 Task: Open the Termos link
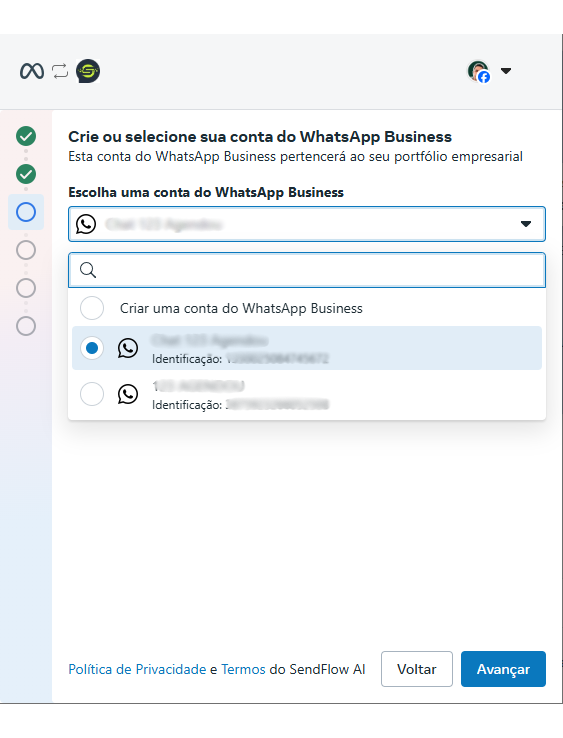(243, 669)
